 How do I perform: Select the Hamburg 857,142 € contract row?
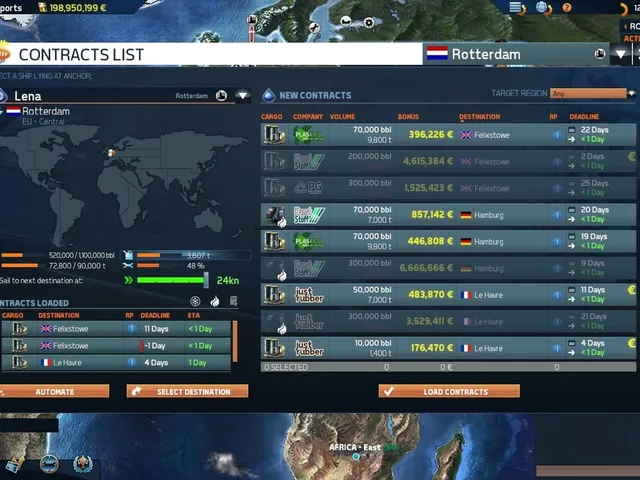[x=448, y=215]
